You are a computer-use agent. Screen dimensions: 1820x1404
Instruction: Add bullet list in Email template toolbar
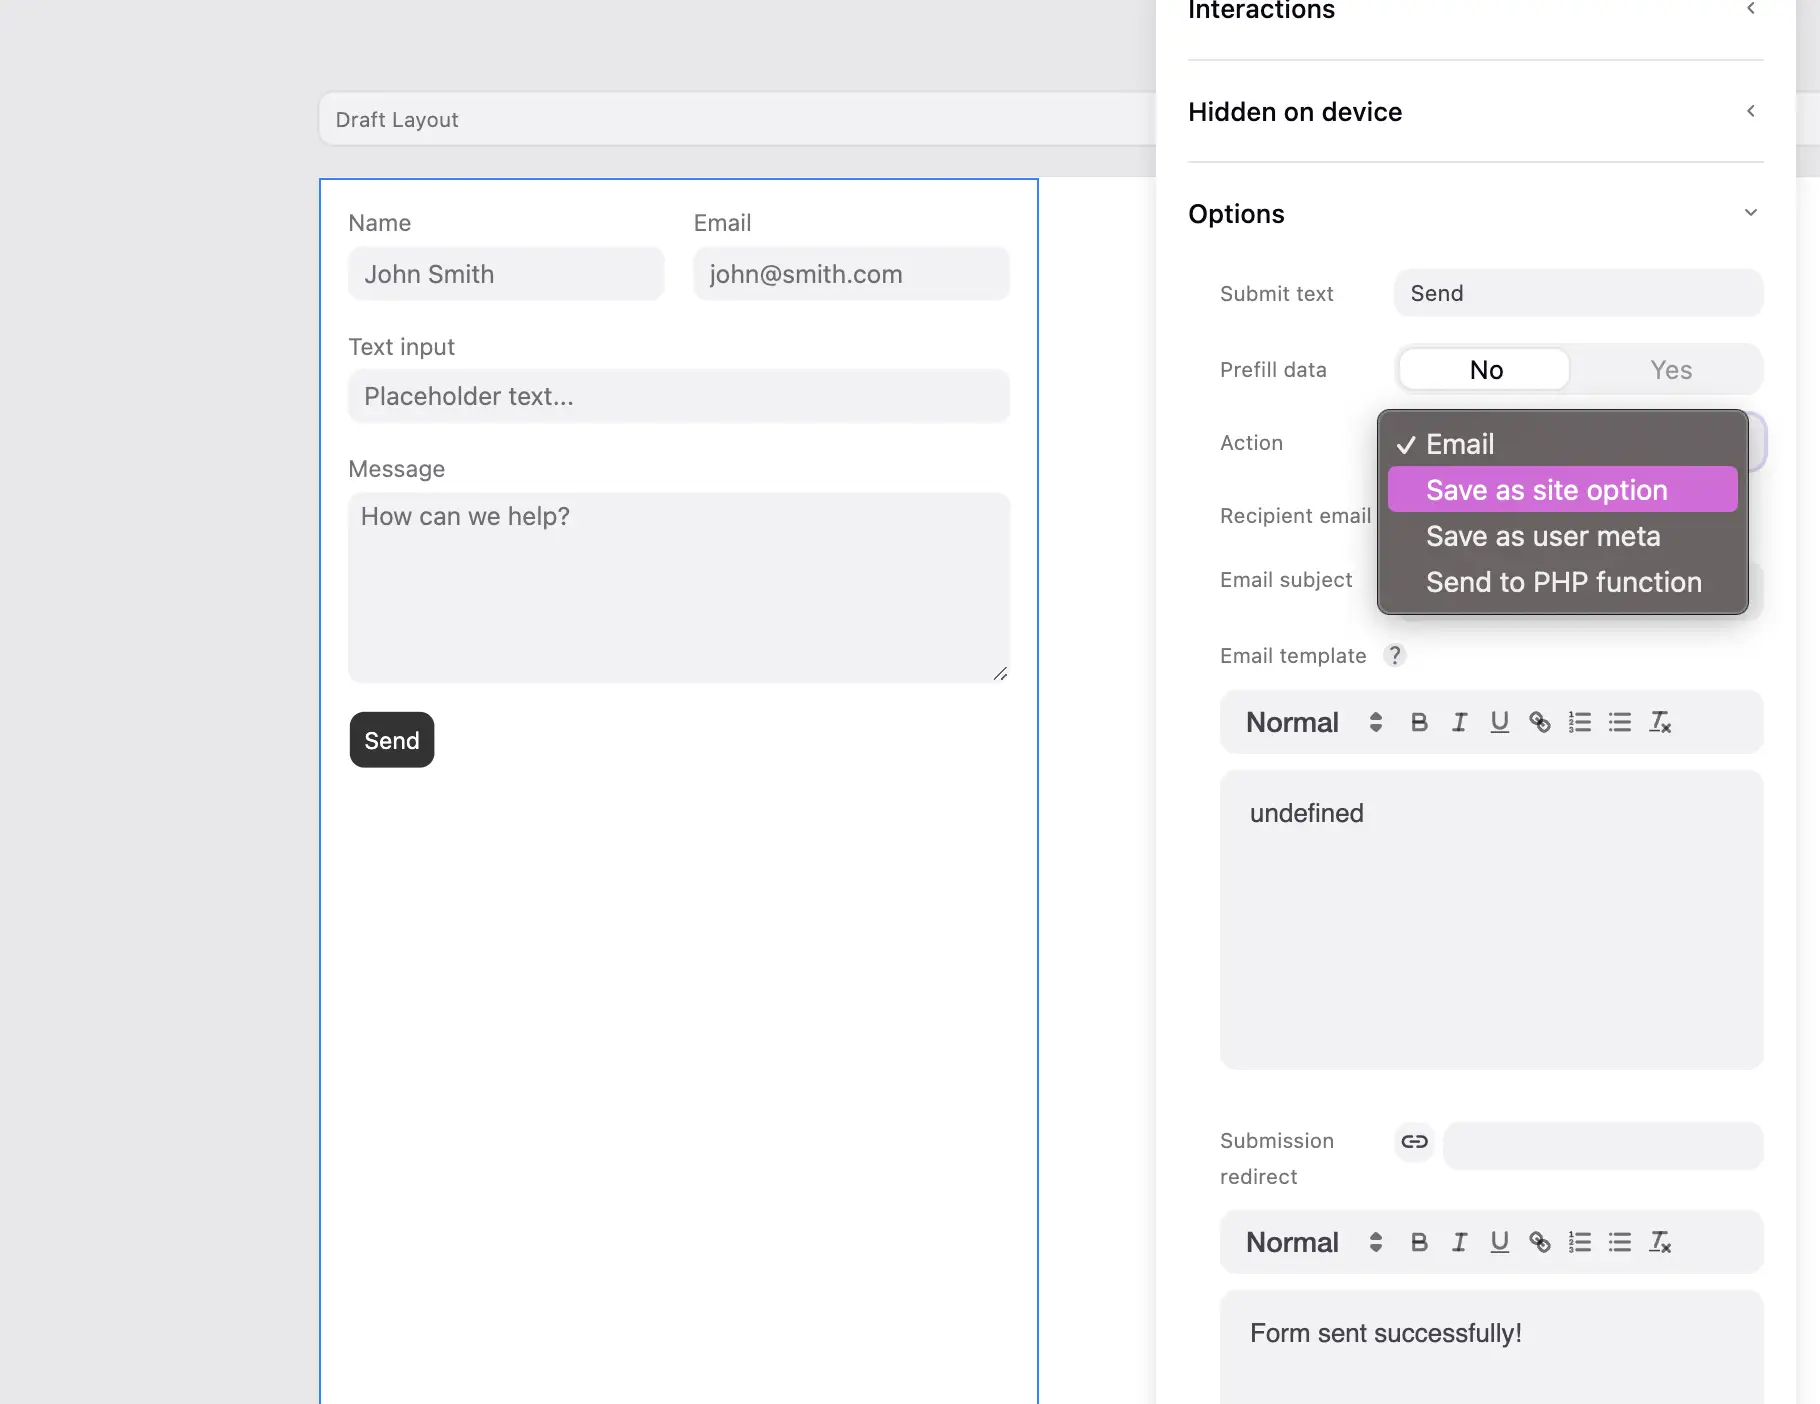pos(1620,722)
